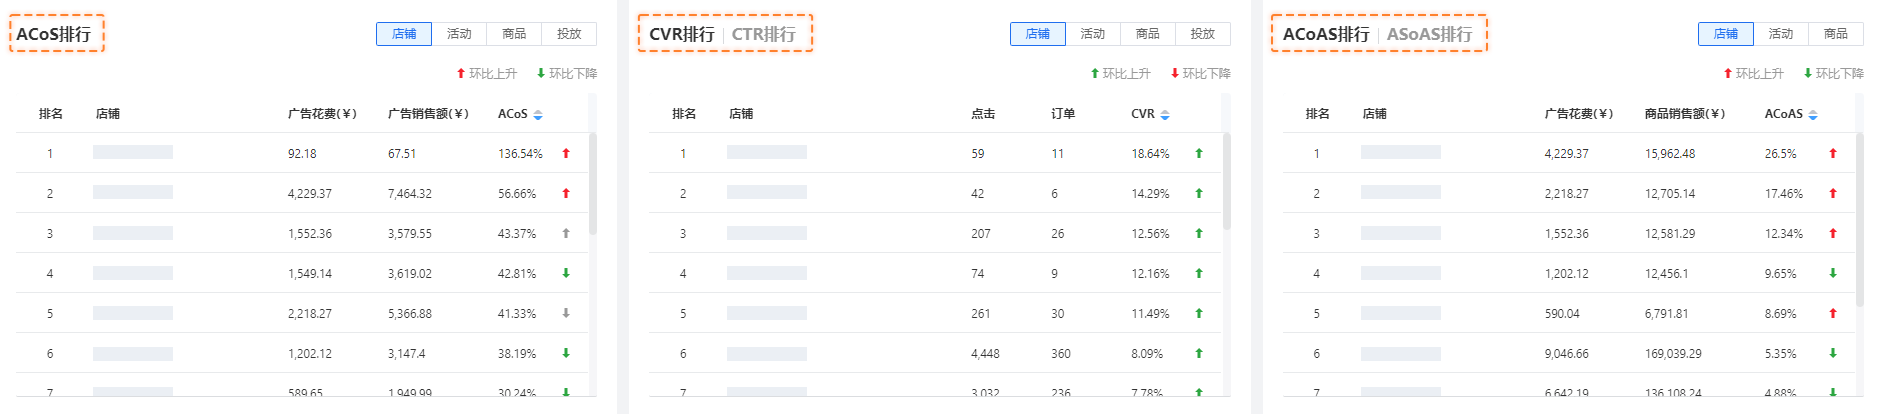This screenshot has height=414, width=1880.
Task: Sort the ACoS column using sort icon
Action: (538, 115)
